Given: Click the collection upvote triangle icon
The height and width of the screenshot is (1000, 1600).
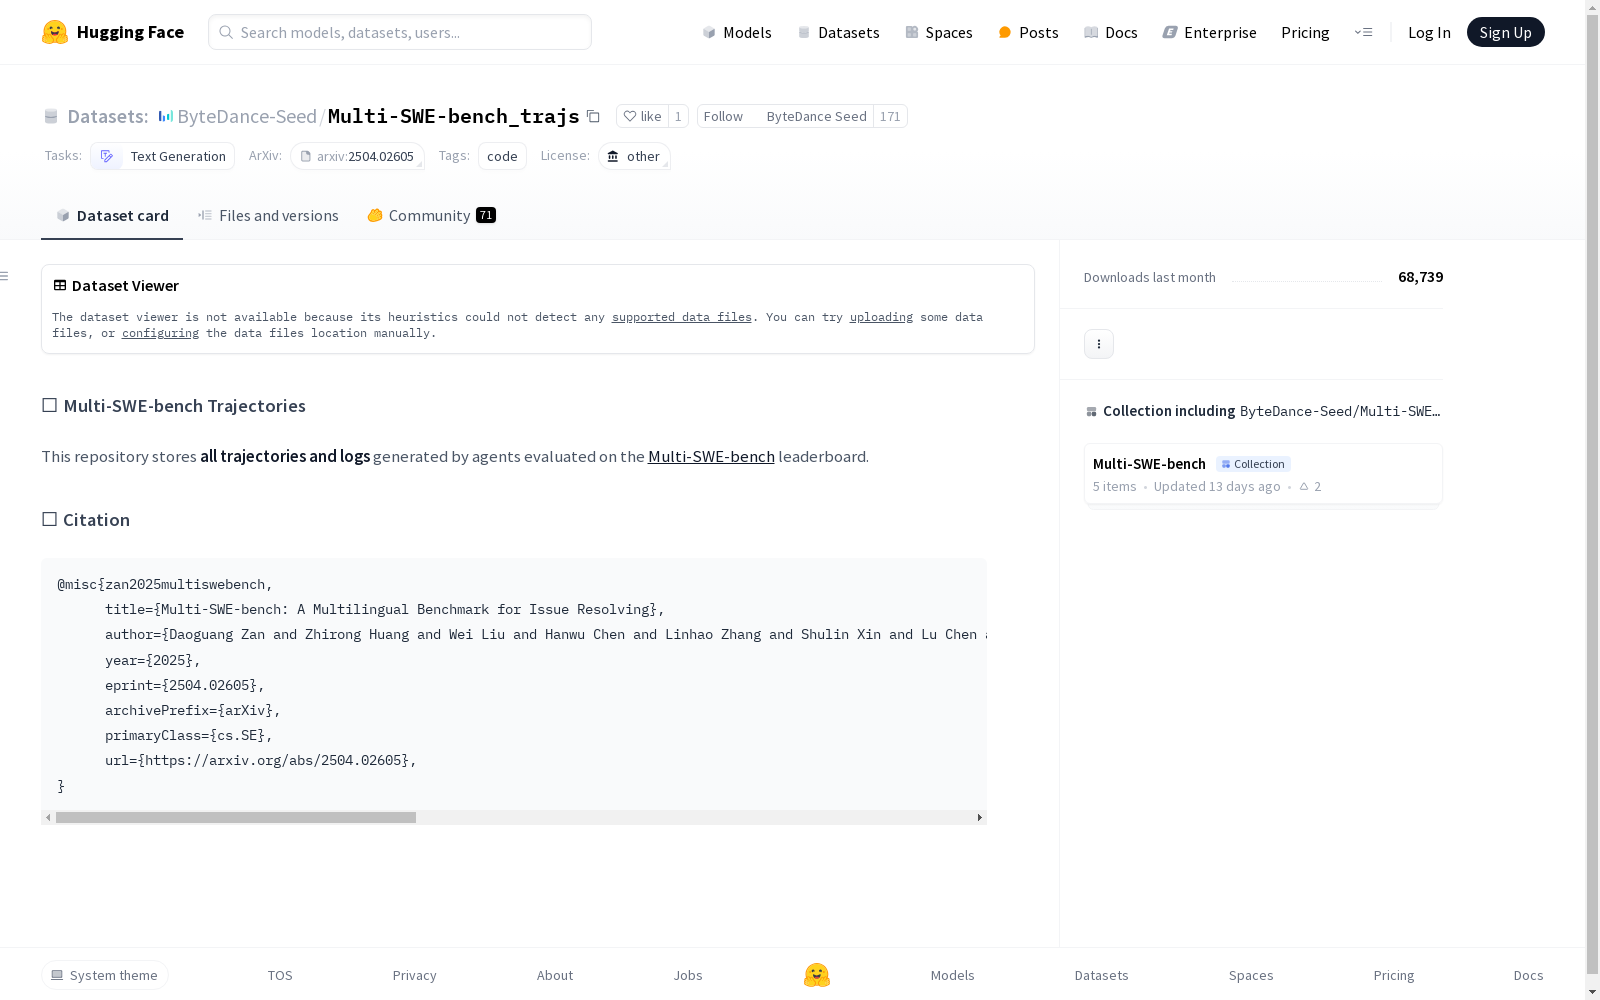Looking at the screenshot, I should point(1304,486).
